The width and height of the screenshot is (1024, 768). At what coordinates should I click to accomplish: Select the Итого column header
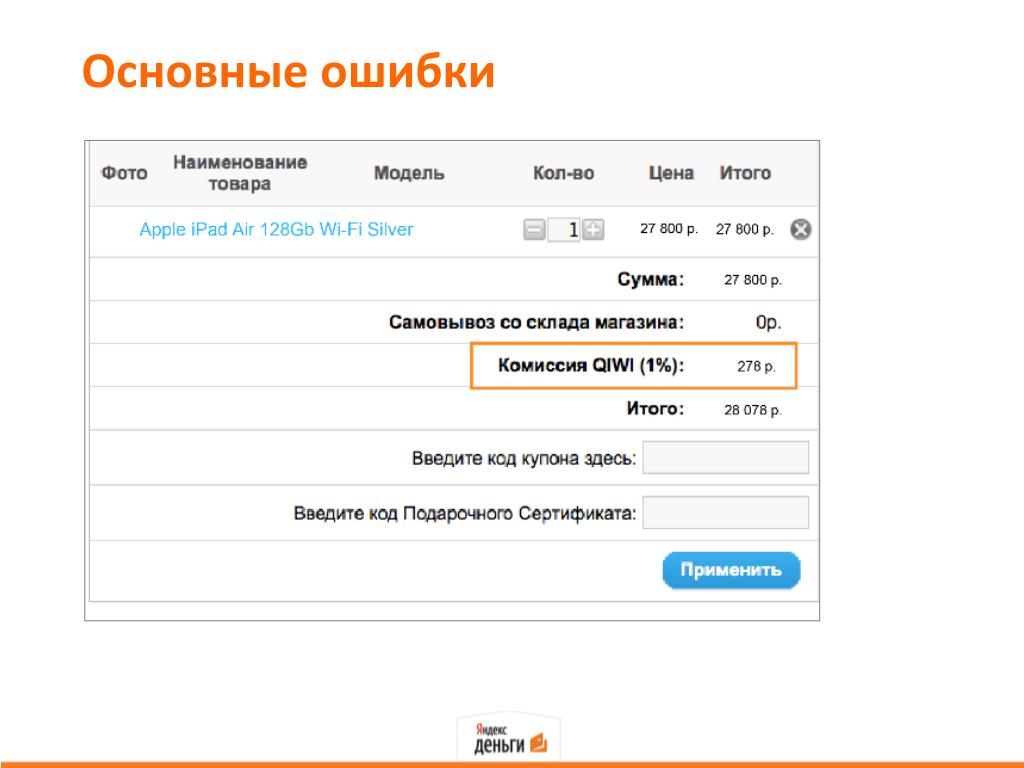point(745,173)
